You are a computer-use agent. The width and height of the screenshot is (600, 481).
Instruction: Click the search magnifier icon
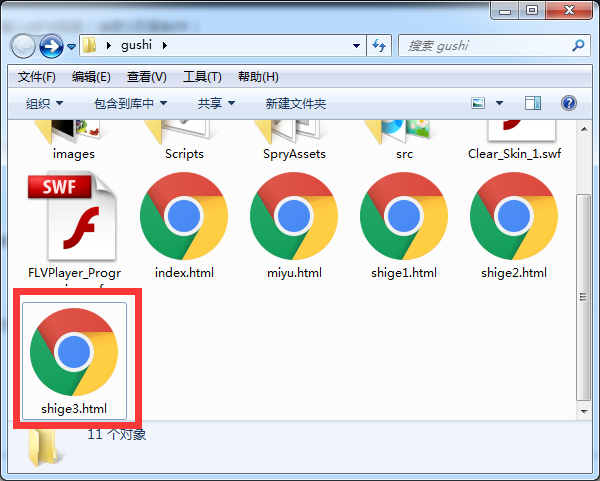click(x=578, y=46)
